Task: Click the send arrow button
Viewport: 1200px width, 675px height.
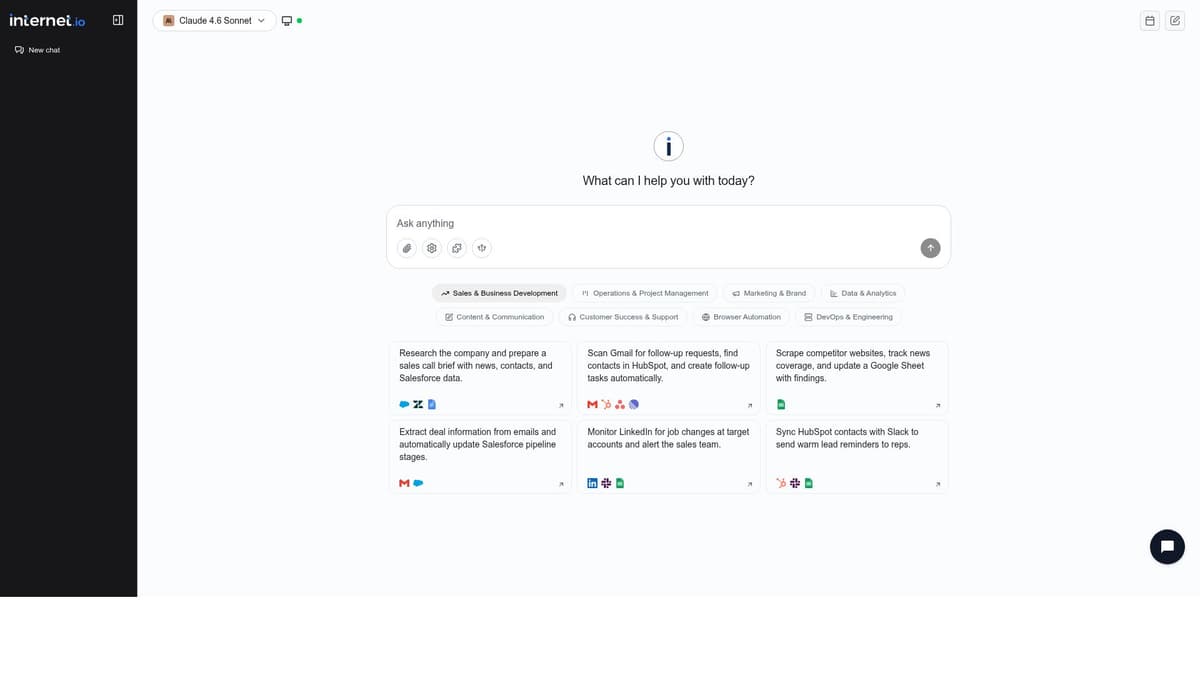Action: point(929,247)
